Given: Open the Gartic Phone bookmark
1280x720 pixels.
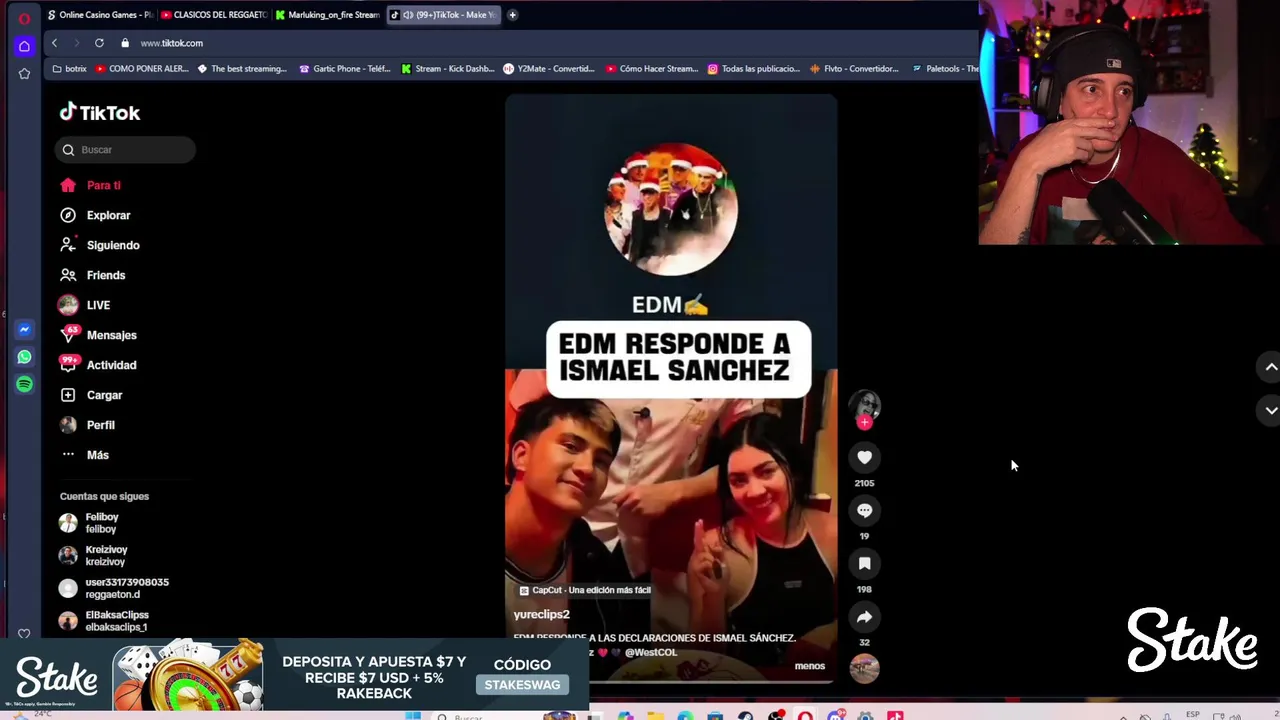Looking at the screenshot, I should pyautogui.click(x=345, y=69).
